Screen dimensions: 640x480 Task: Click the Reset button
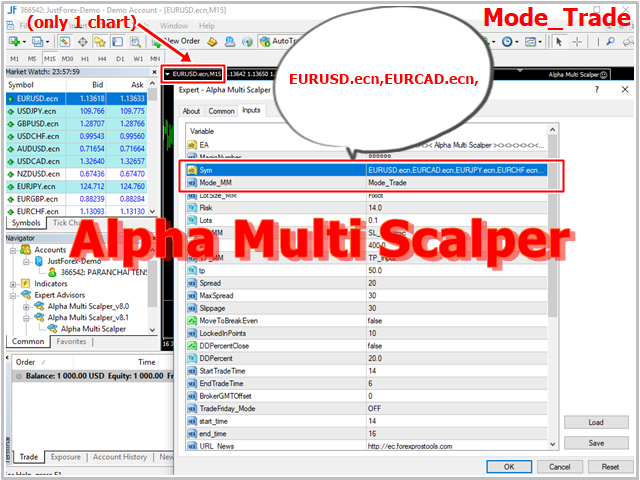coord(610,467)
